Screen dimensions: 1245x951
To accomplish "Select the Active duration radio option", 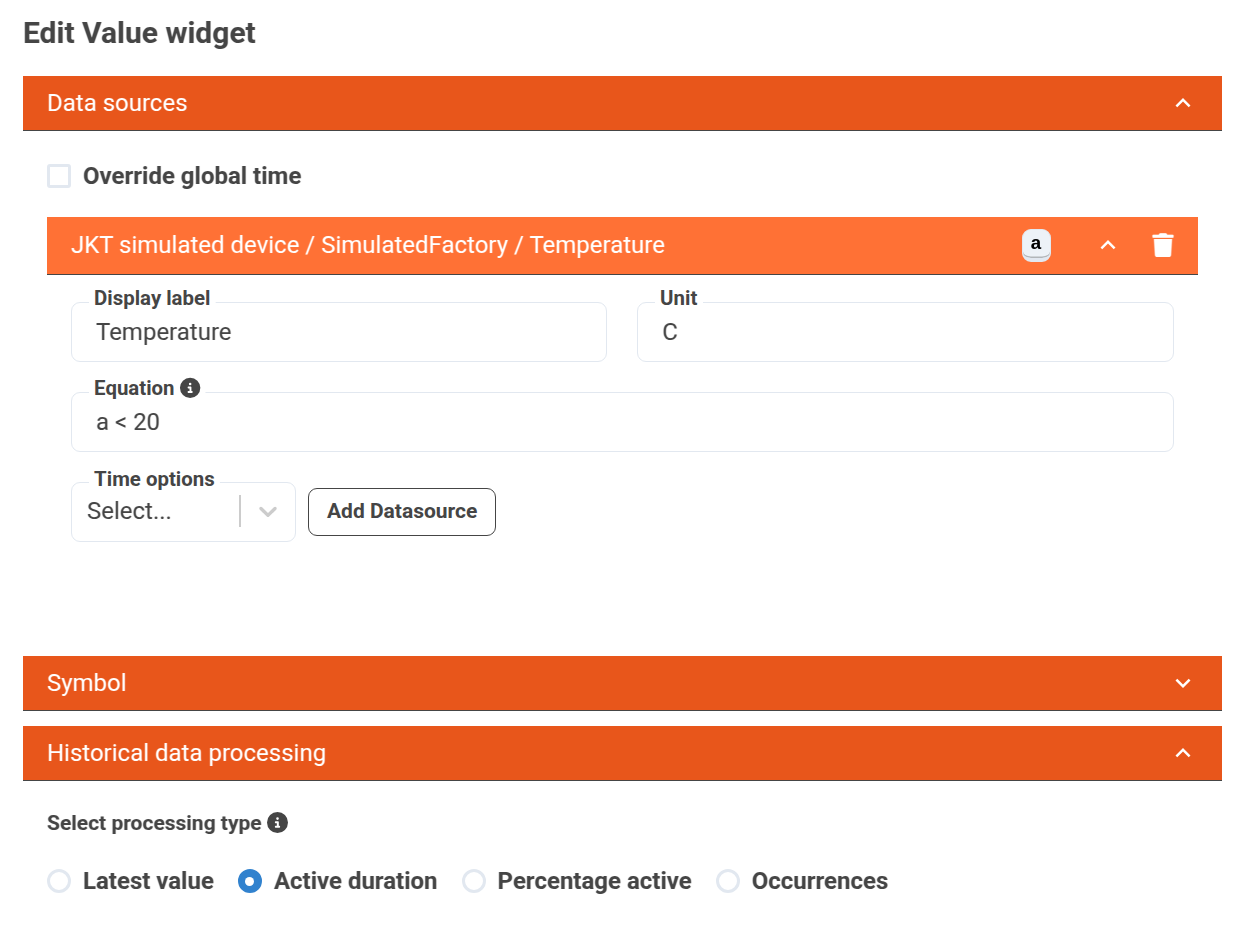I will point(251,881).
